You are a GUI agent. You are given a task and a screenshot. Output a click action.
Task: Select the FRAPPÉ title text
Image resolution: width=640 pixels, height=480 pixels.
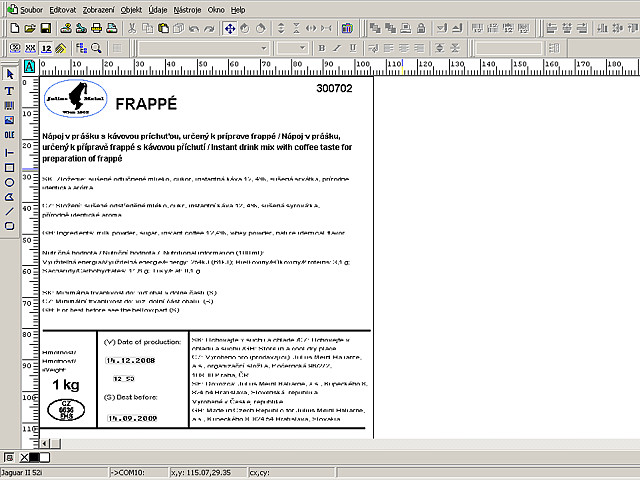tap(146, 104)
